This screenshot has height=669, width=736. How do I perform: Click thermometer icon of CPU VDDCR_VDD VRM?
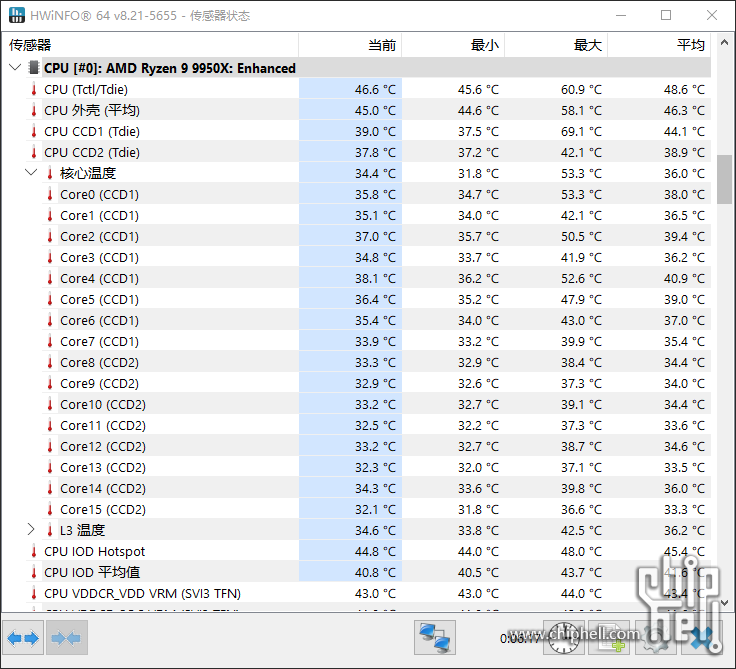(34, 593)
